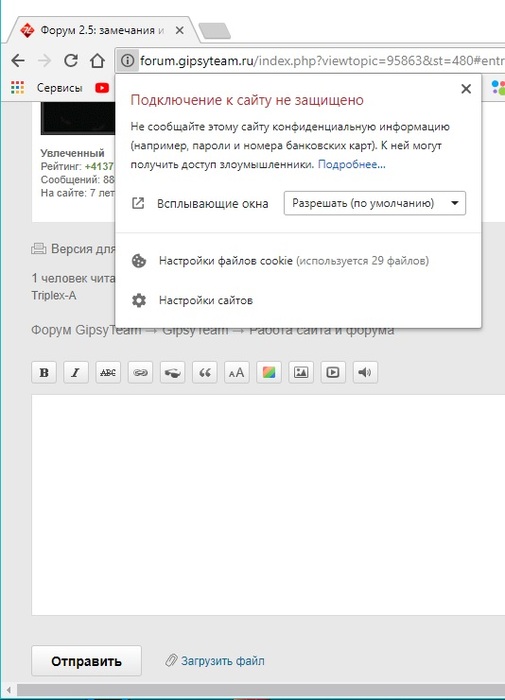Click the cookie icon in popup
505x700 pixels.
pos(139,261)
